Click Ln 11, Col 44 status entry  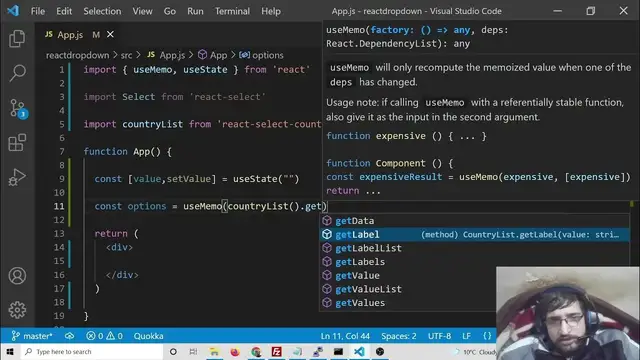click(x=345, y=336)
